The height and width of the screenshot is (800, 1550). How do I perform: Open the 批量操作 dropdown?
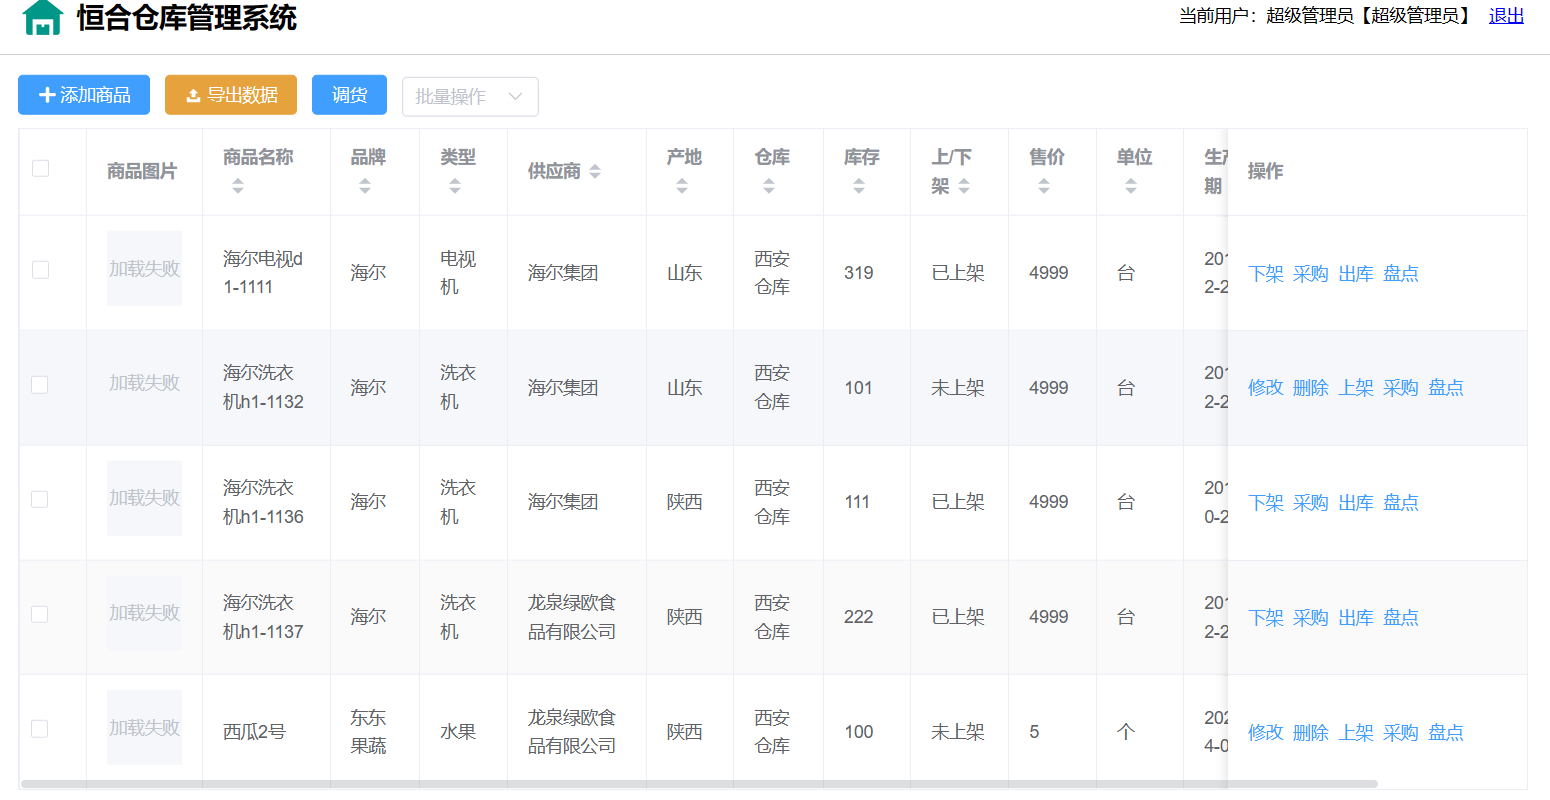pos(470,96)
